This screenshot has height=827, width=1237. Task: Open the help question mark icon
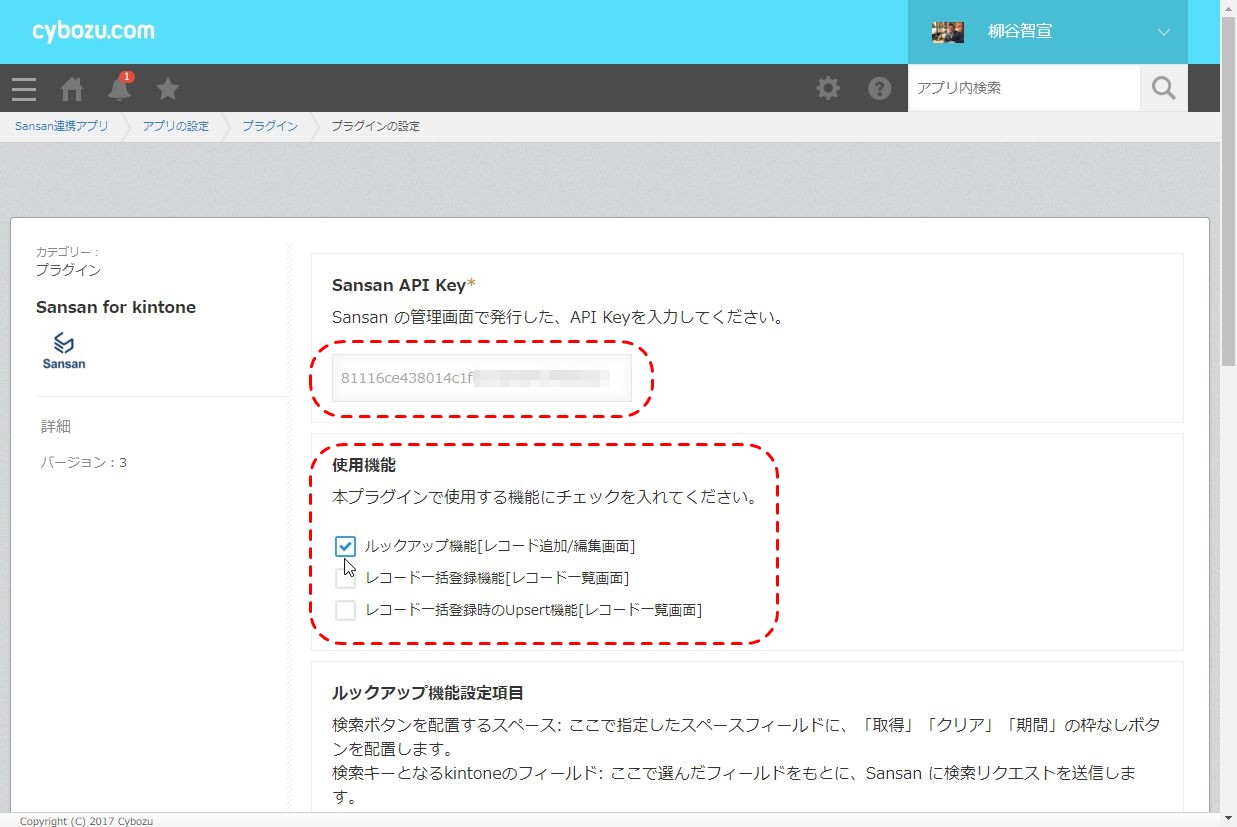pos(879,88)
